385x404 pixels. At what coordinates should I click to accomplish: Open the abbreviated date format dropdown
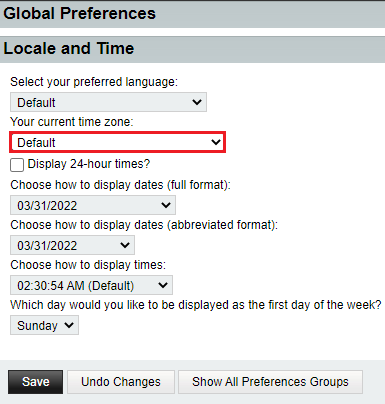click(x=72, y=245)
